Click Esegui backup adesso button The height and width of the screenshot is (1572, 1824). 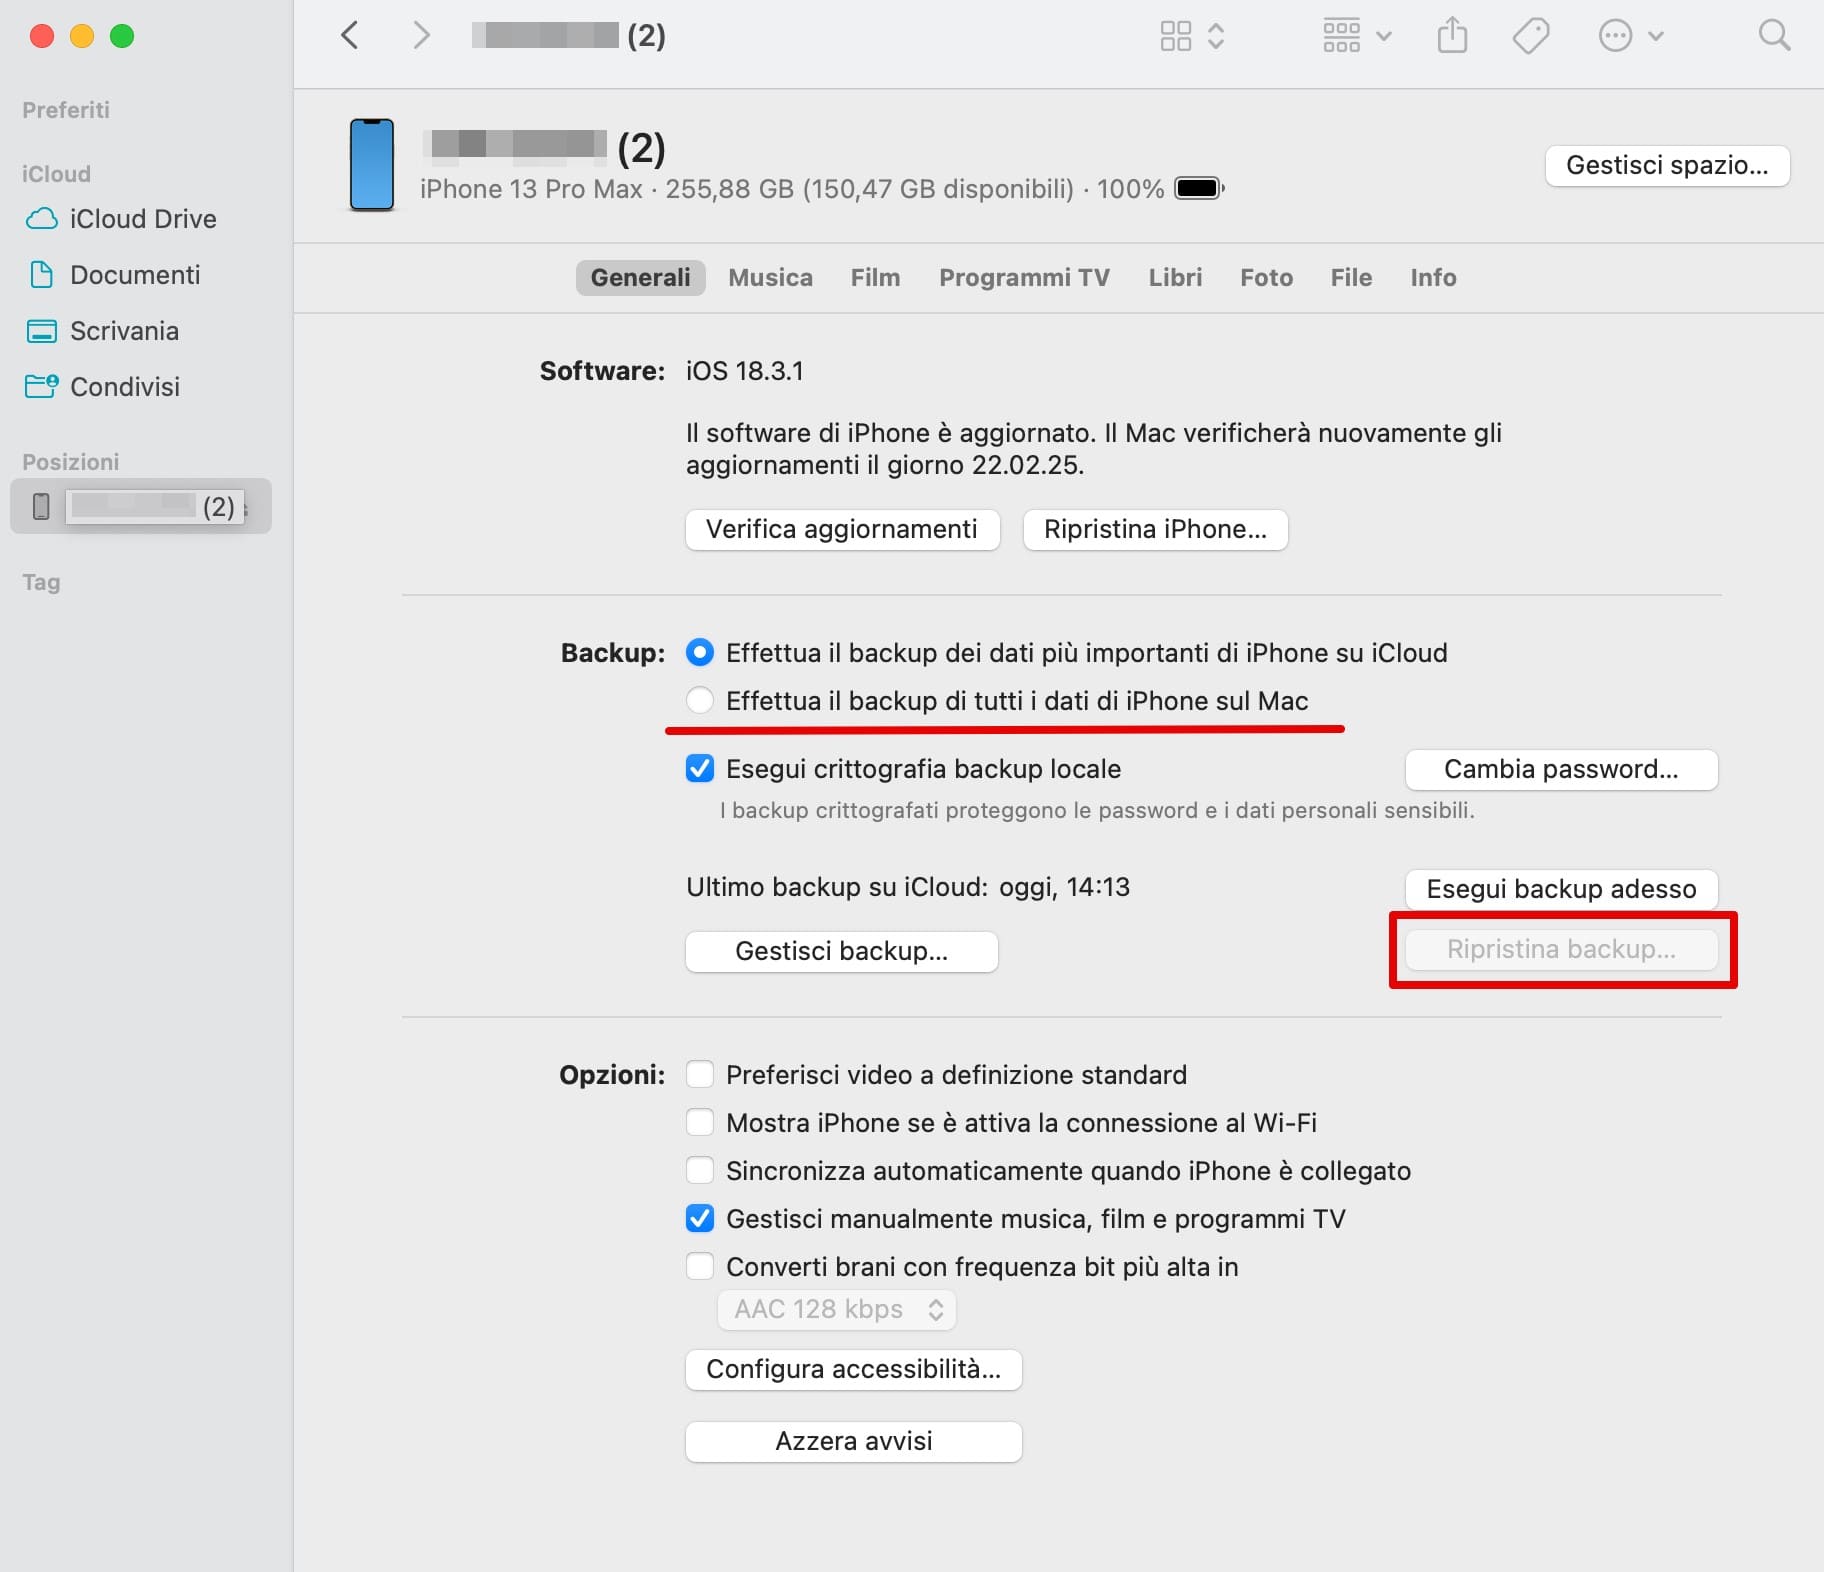(1561, 889)
